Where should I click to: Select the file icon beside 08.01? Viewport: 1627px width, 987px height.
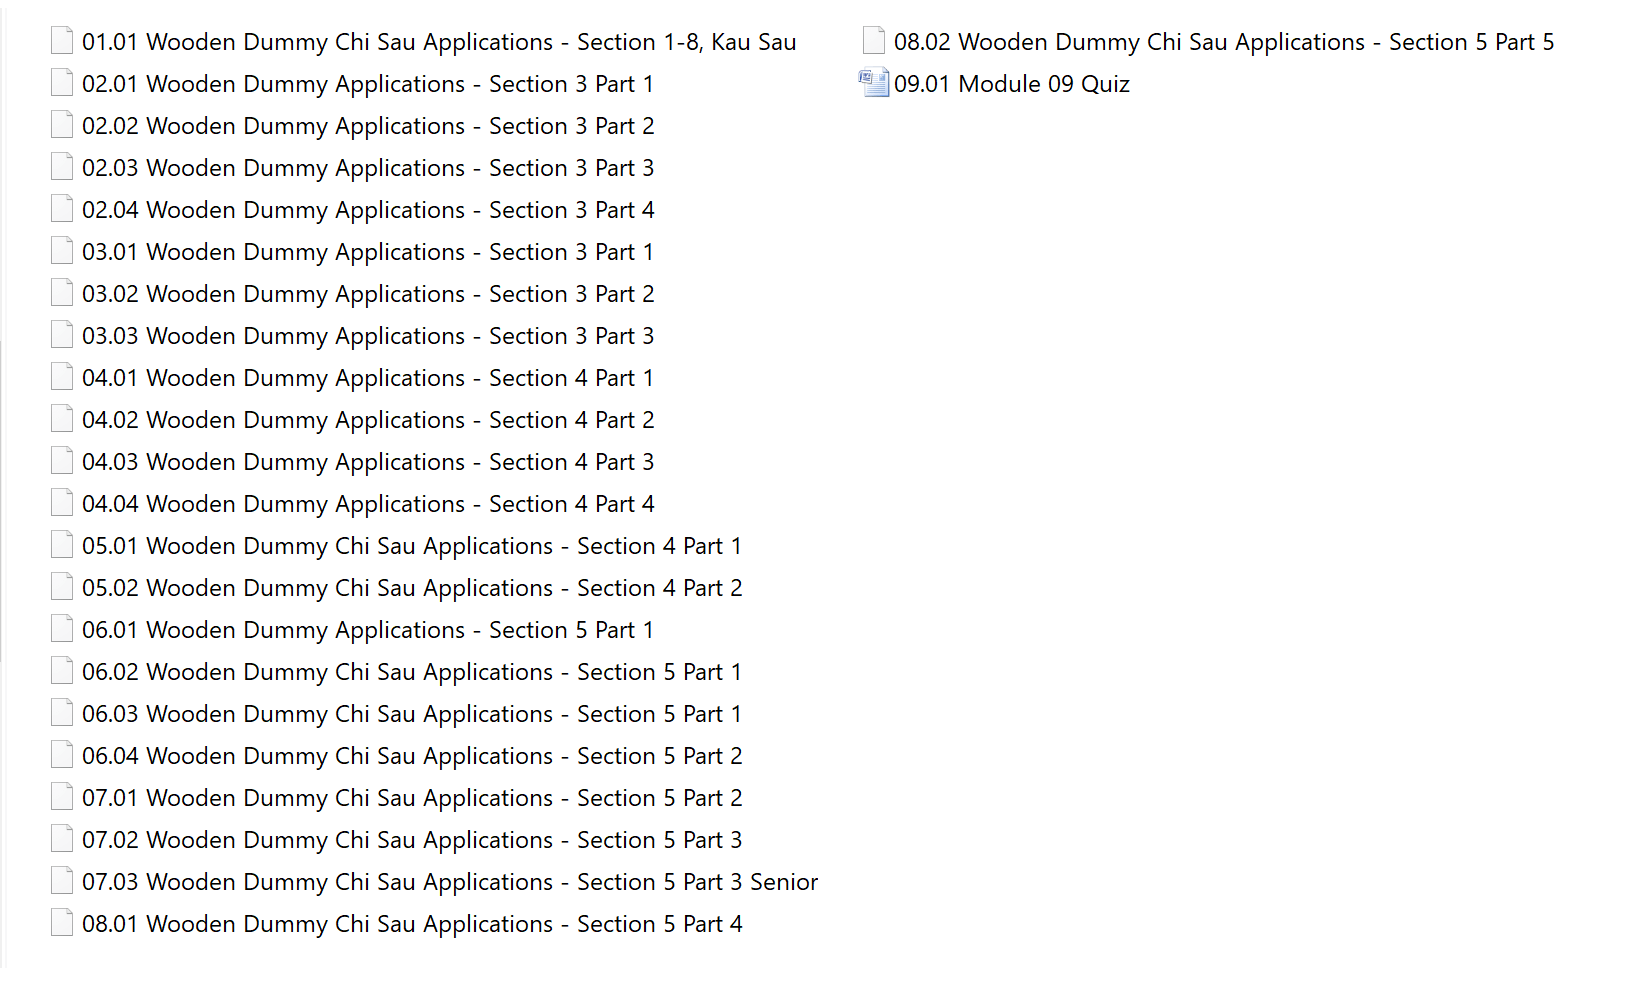[x=62, y=923]
